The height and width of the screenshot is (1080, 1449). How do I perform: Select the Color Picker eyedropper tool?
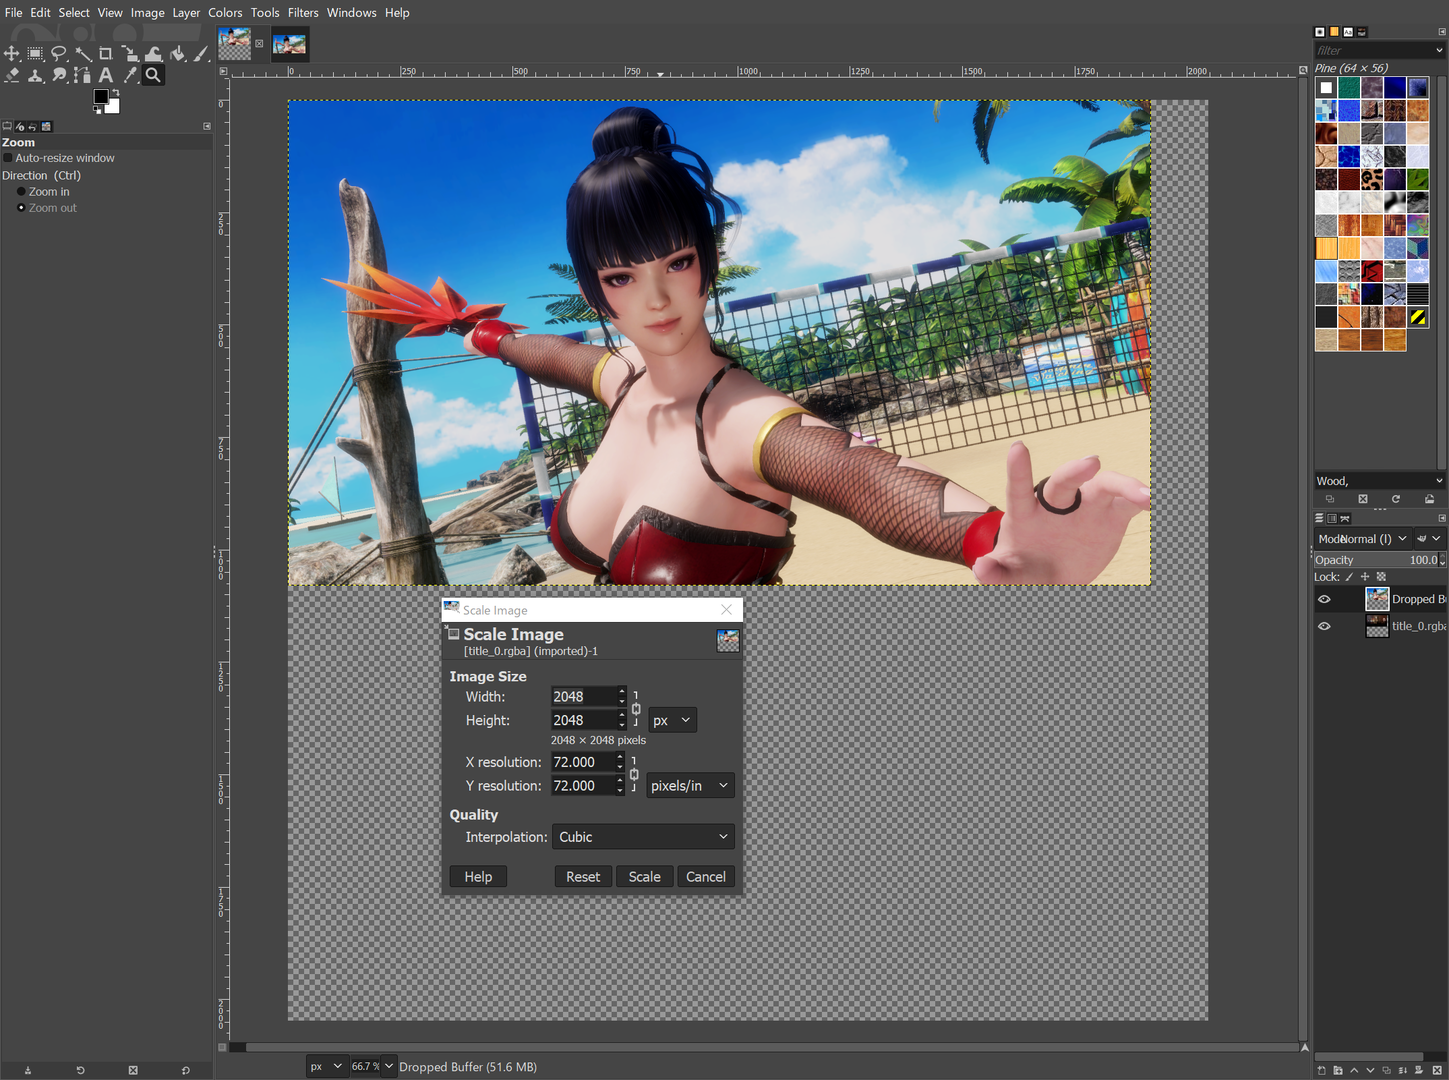[130, 75]
